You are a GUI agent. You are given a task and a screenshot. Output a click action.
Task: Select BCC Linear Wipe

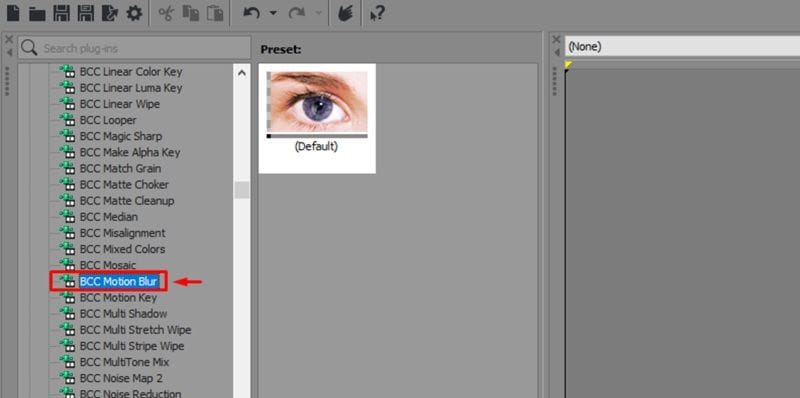pyautogui.click(x=119, y=104)
